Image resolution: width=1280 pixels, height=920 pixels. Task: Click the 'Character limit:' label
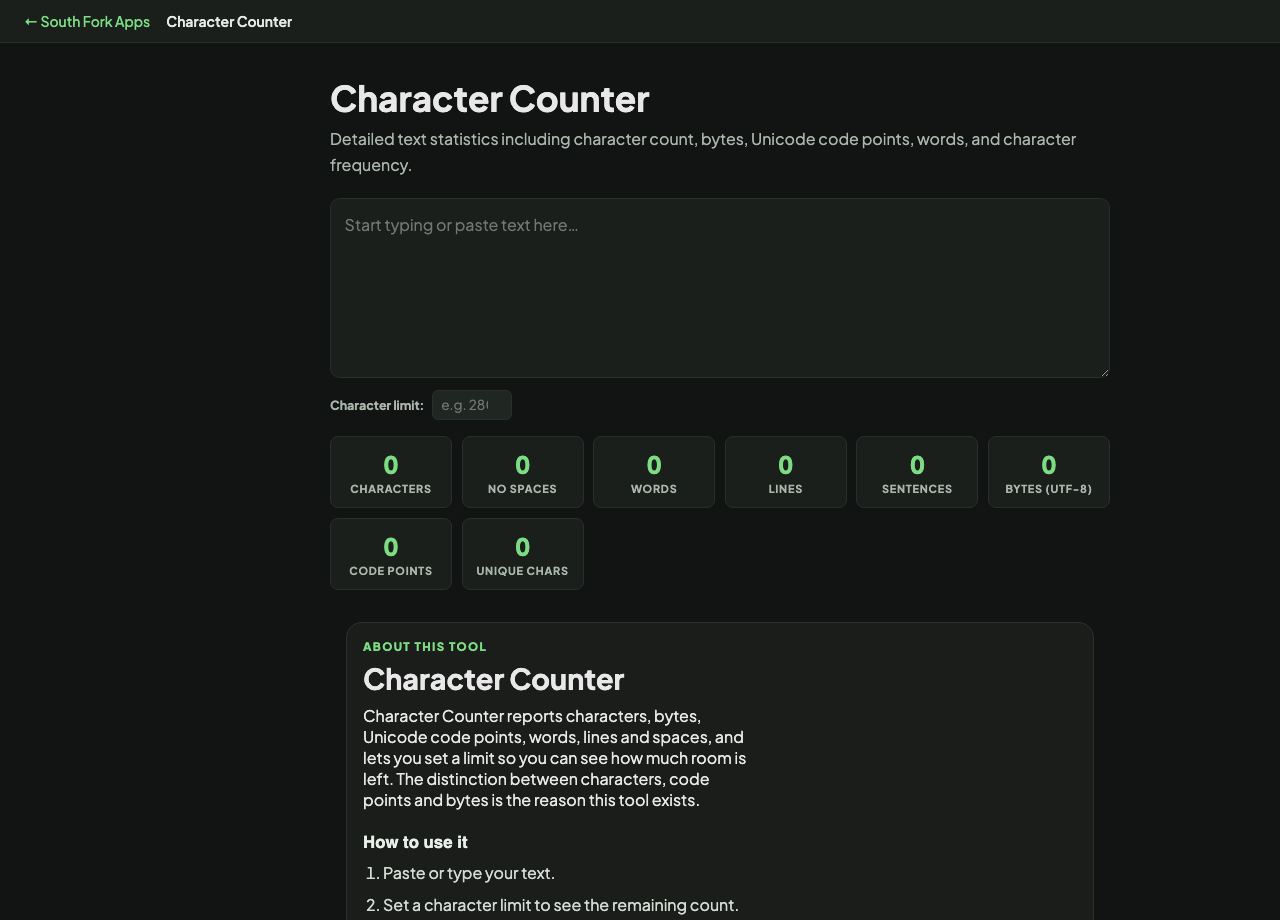coord(377,405)
